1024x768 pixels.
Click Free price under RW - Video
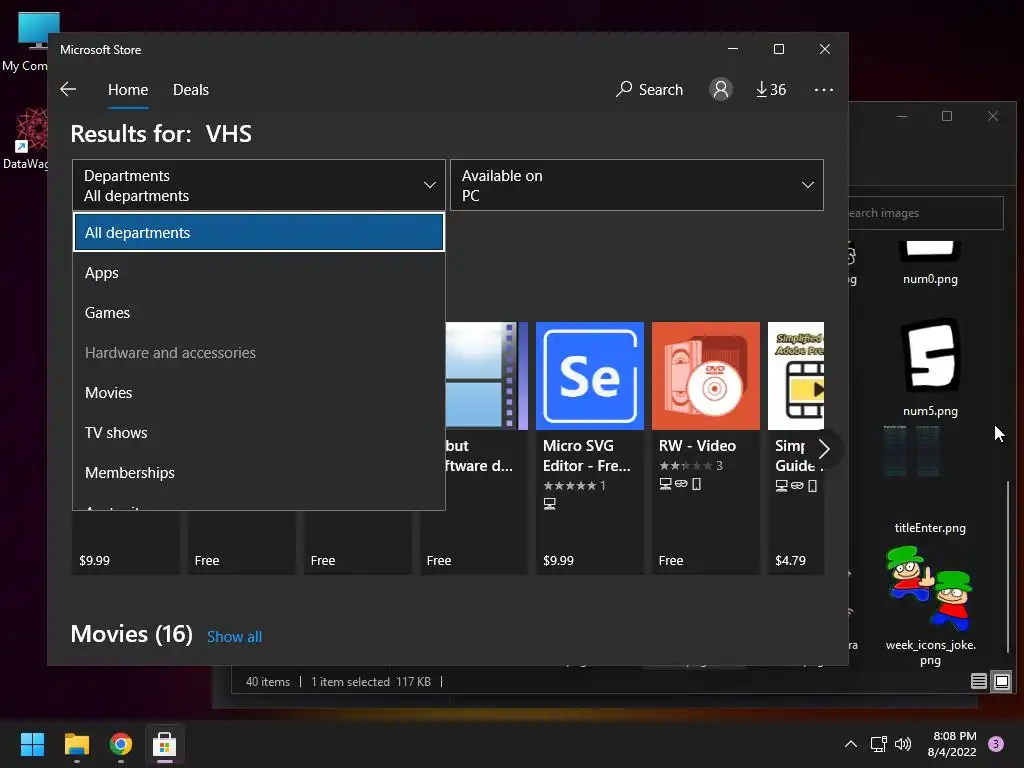(x=671, y=560)
